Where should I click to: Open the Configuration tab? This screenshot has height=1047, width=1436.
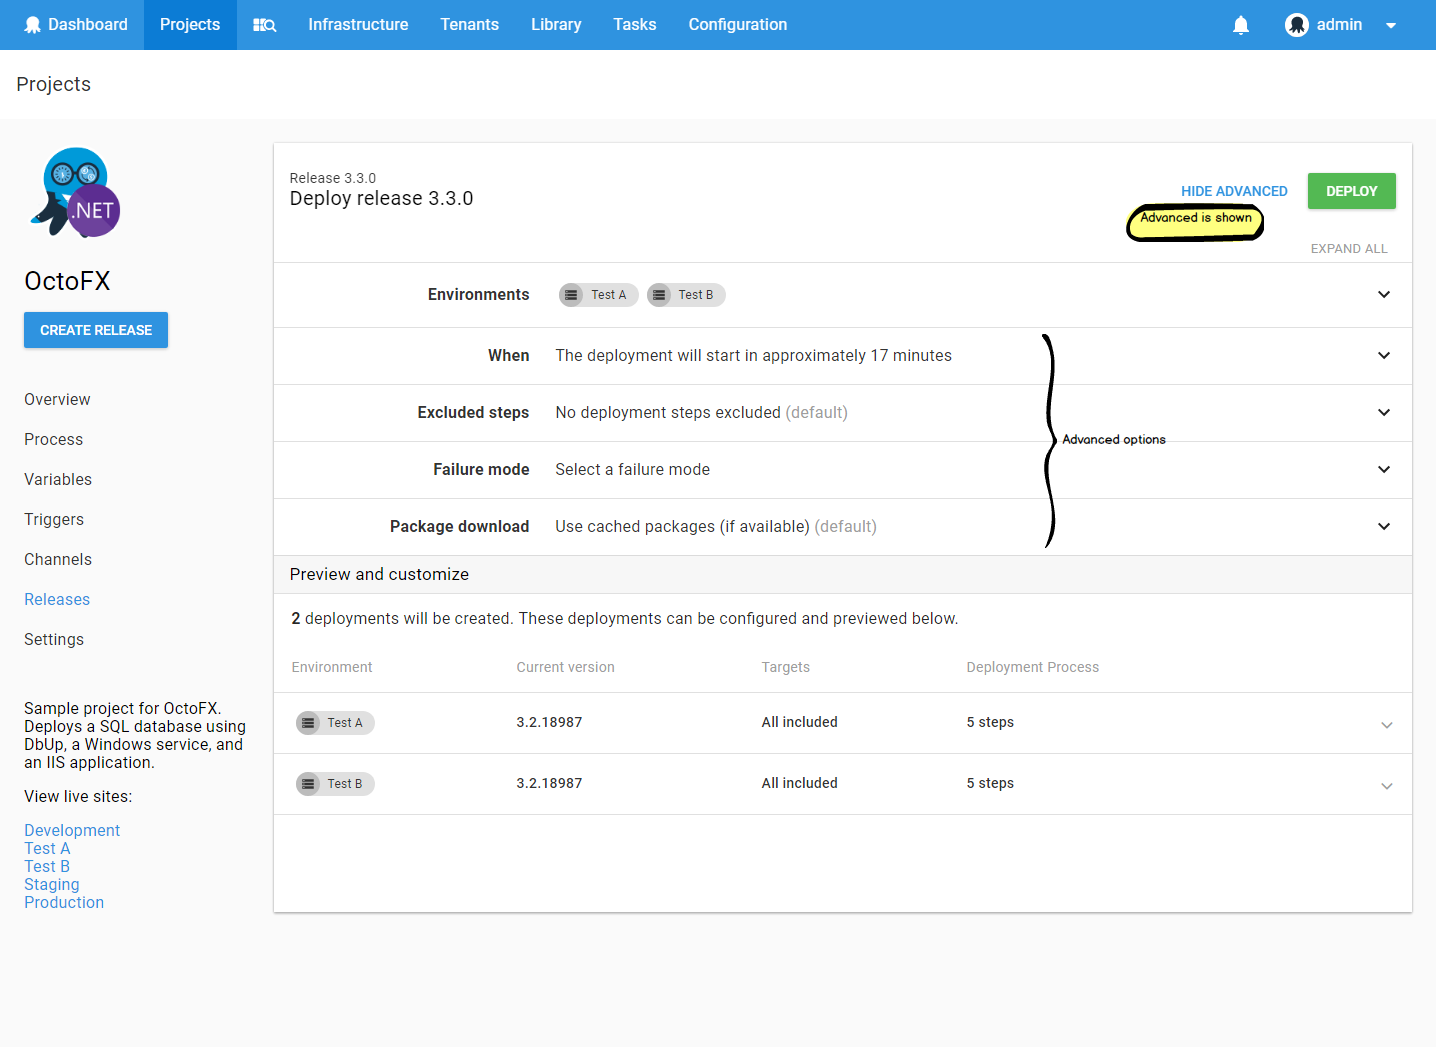[x=737, y=24]
